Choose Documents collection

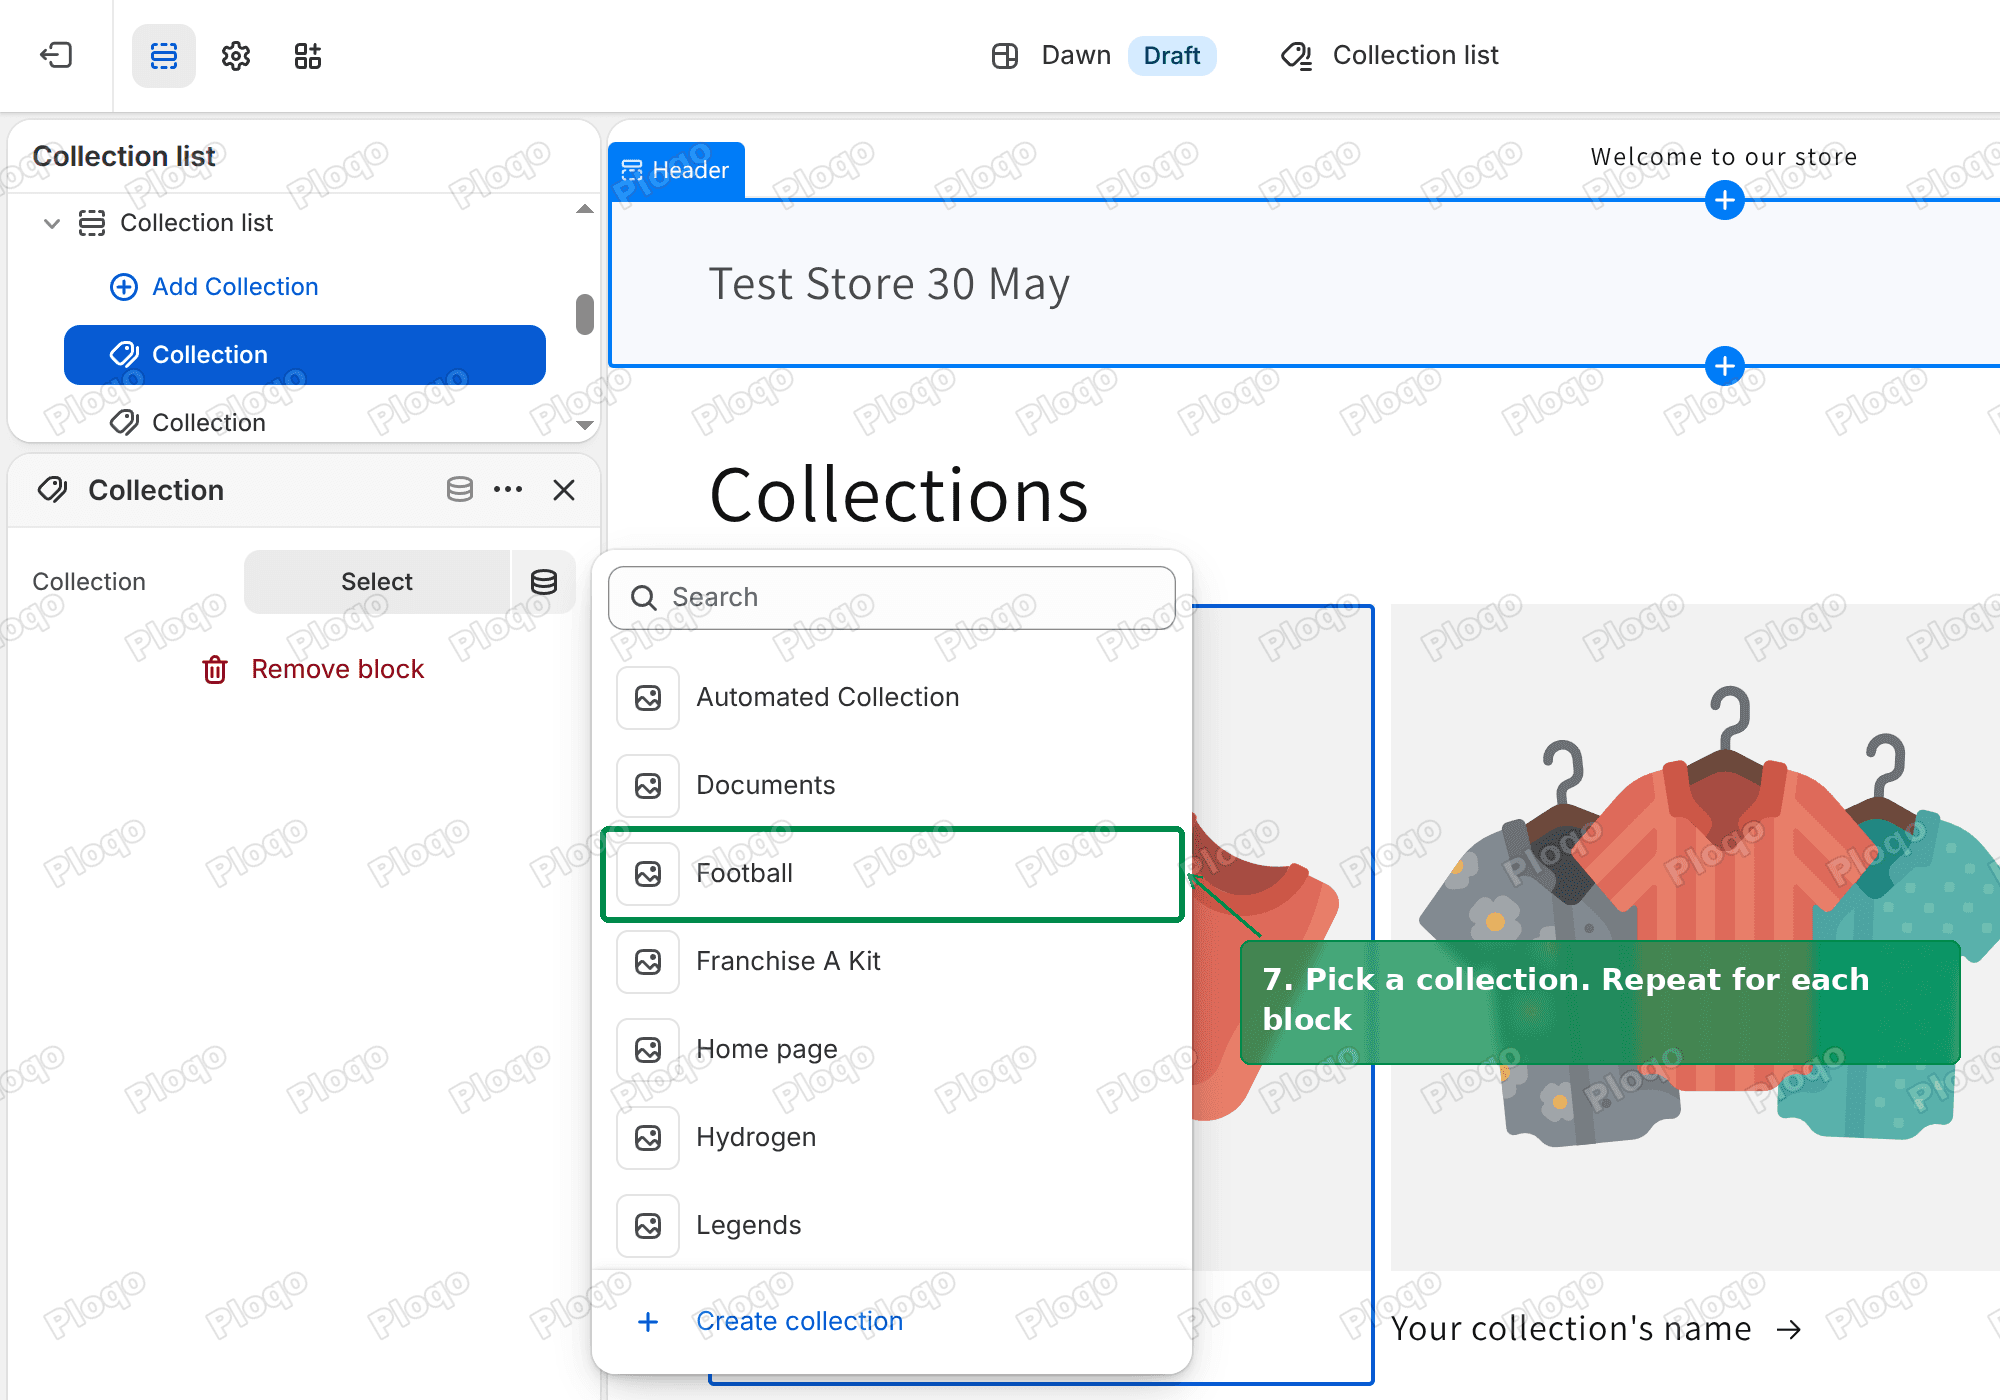click(892, 785)
